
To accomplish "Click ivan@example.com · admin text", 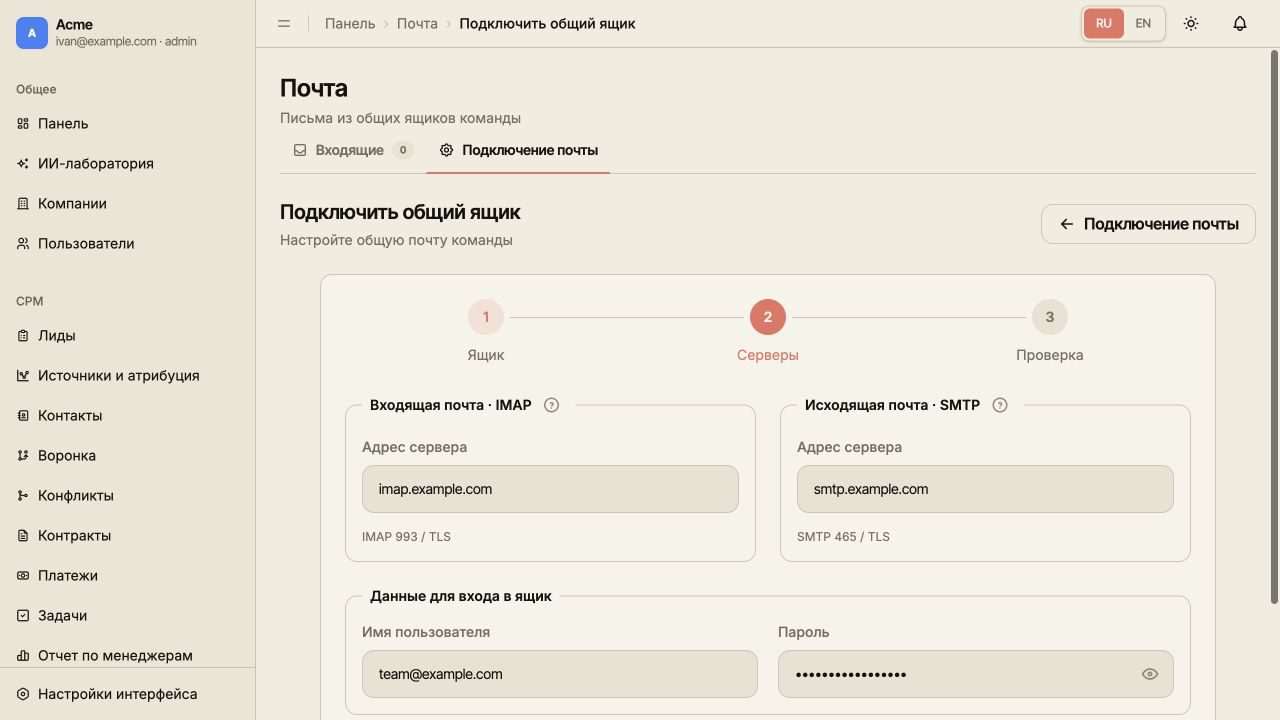I will [126, 42].
